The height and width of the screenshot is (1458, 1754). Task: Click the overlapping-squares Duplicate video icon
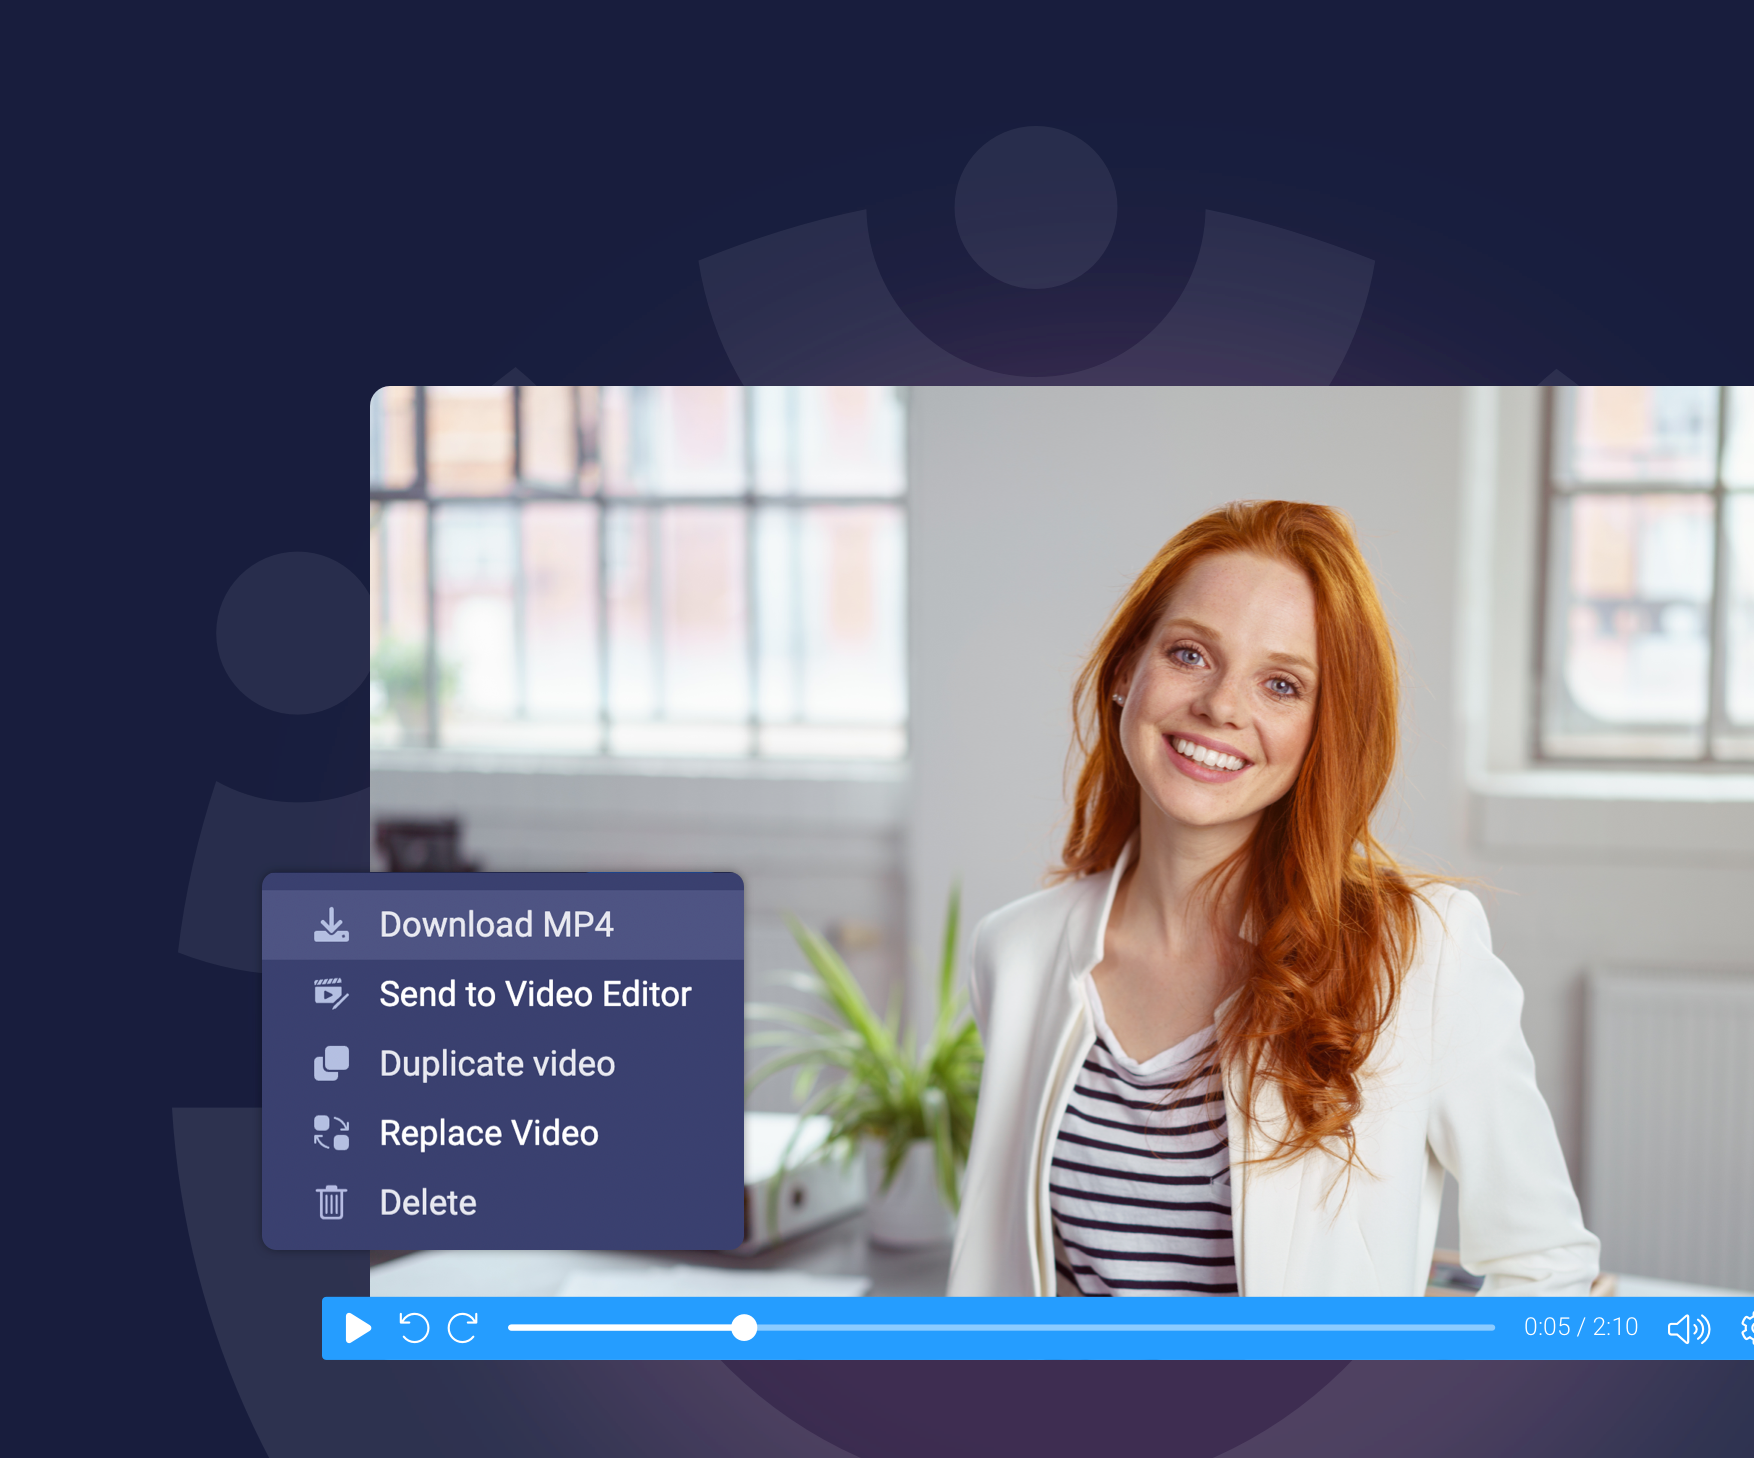(x=331, y=1063)
